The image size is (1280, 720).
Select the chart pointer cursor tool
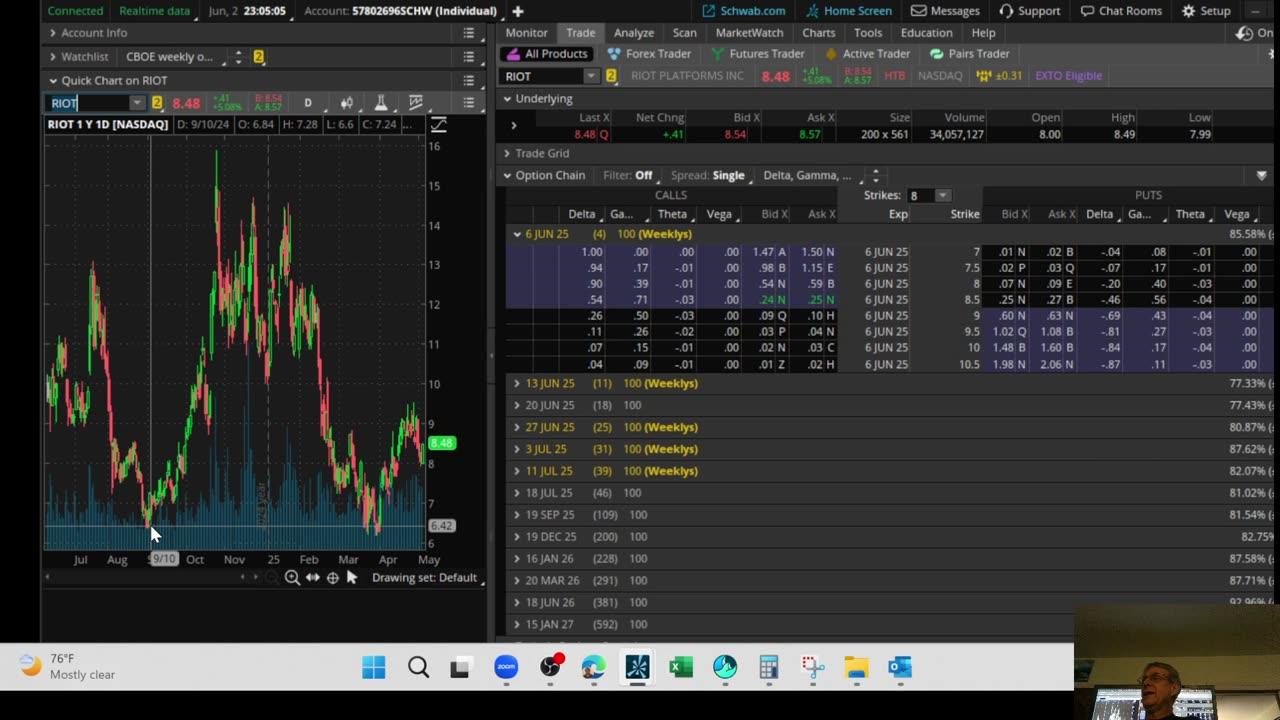click(x=352, y=577)
